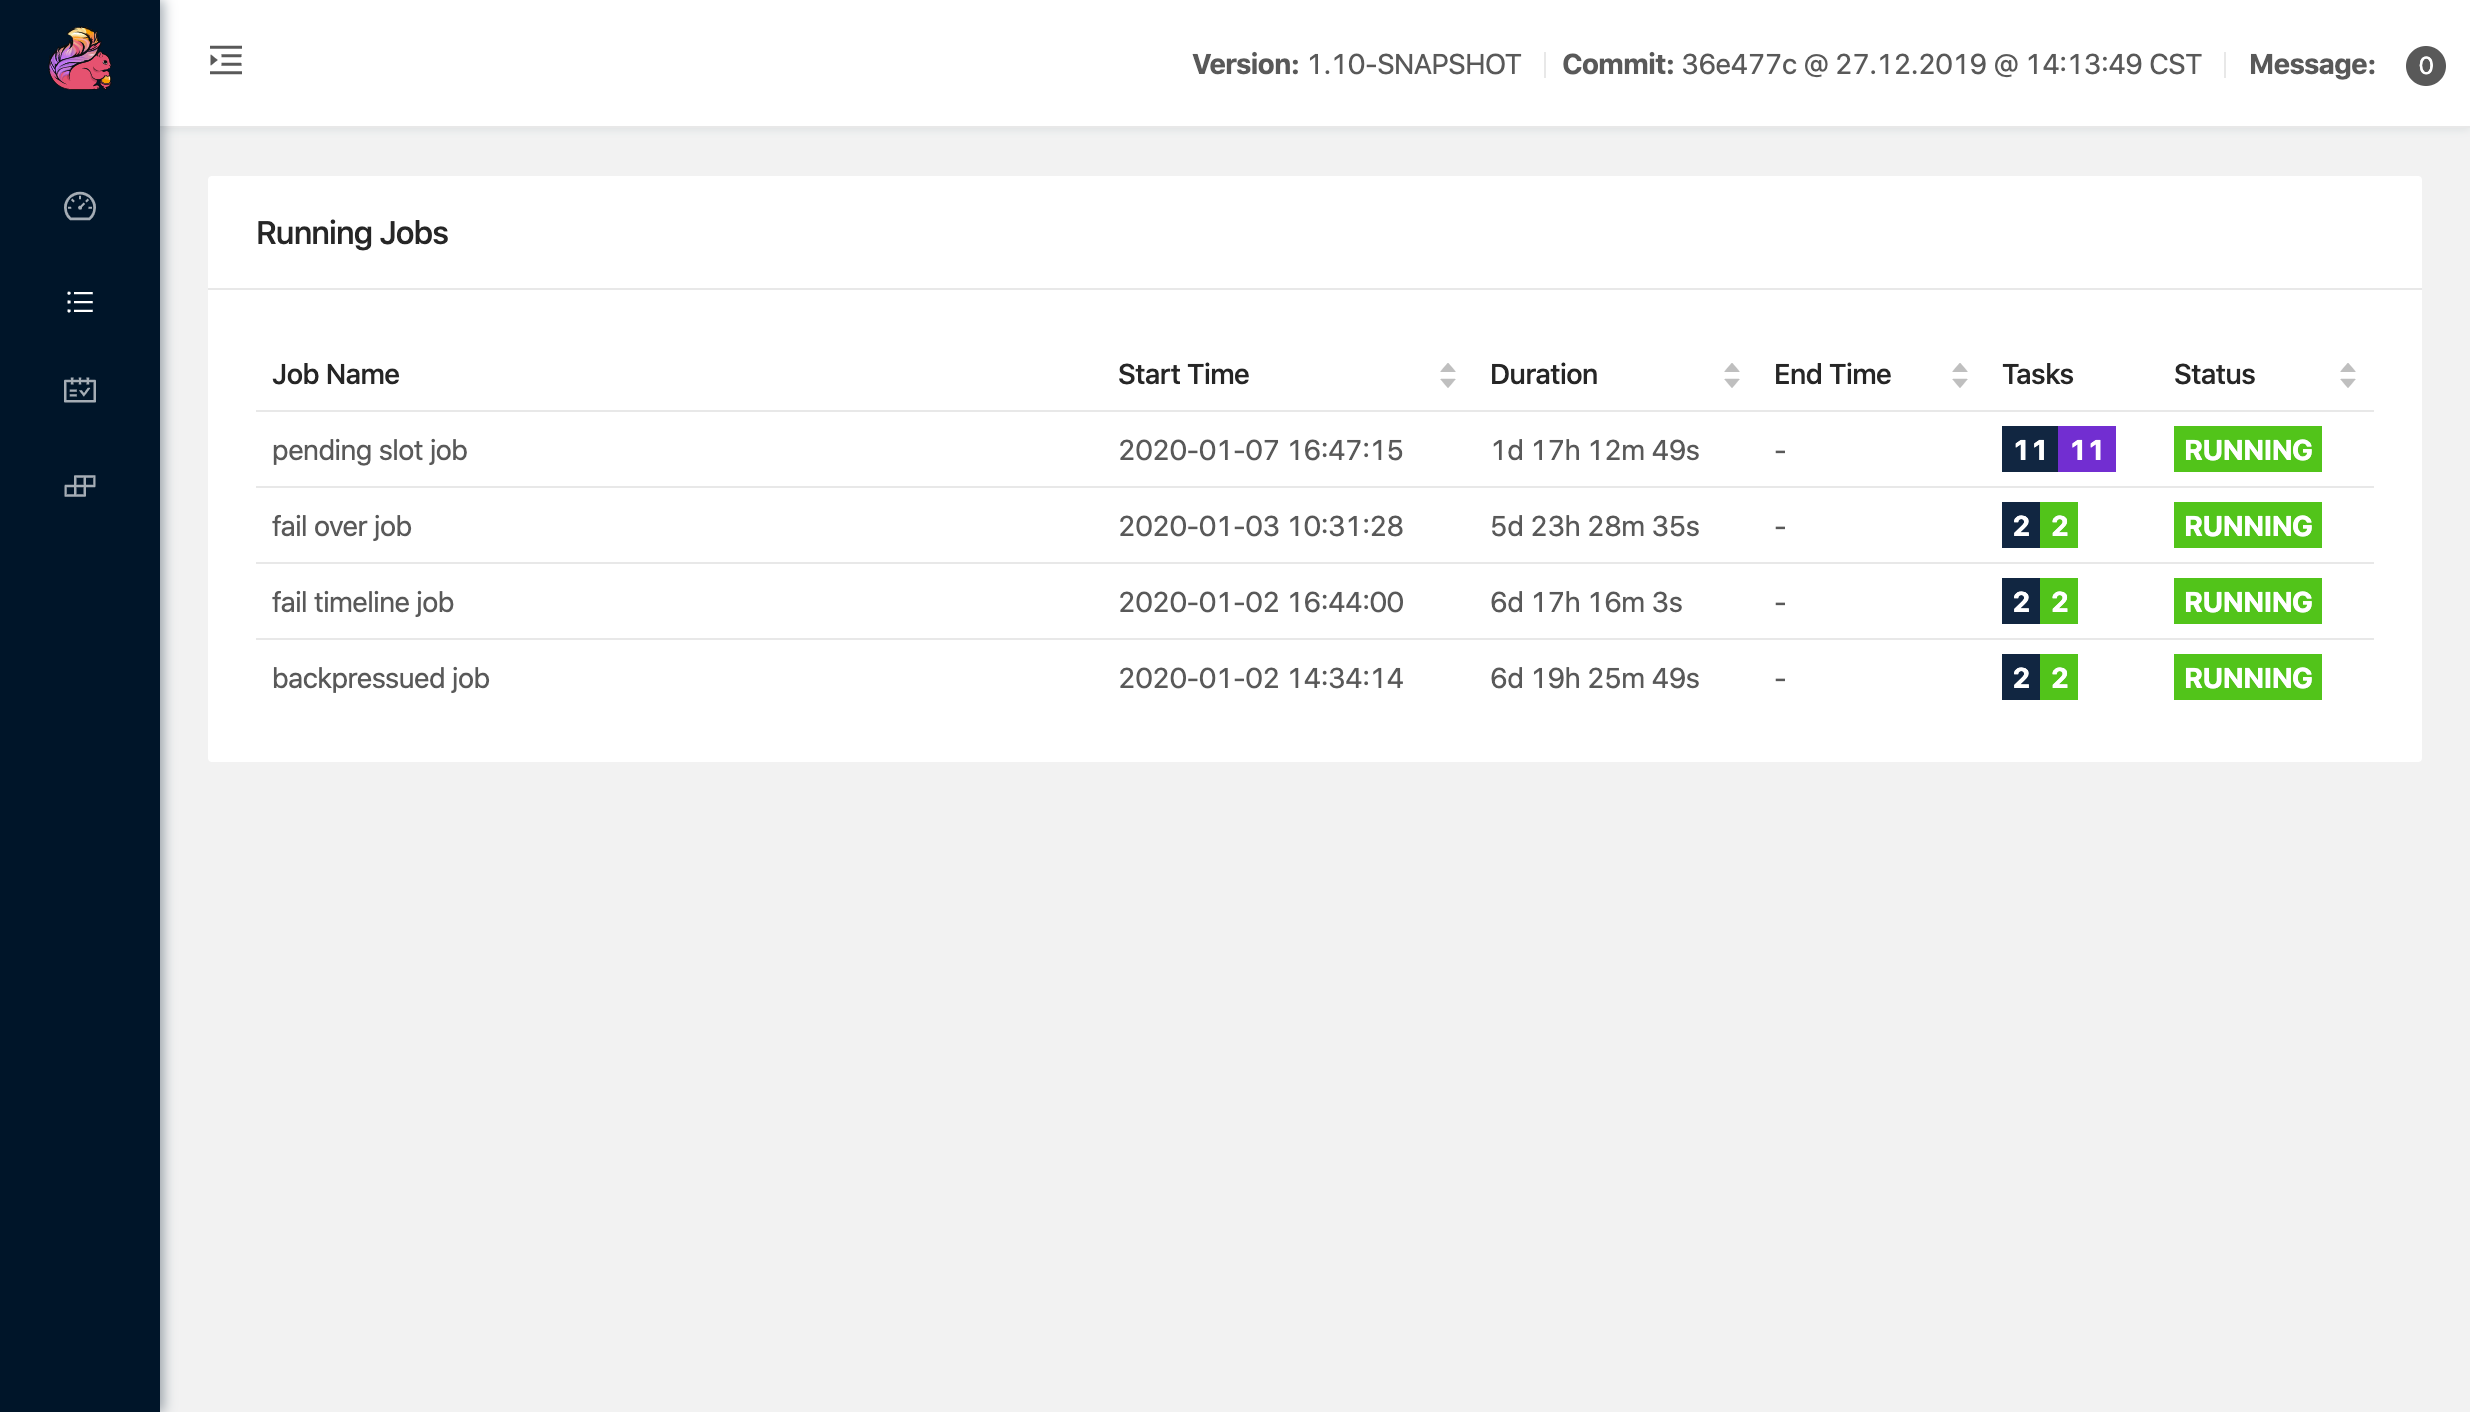
Task: Click the Flink squirrel logo
Action: pos(80,60)
